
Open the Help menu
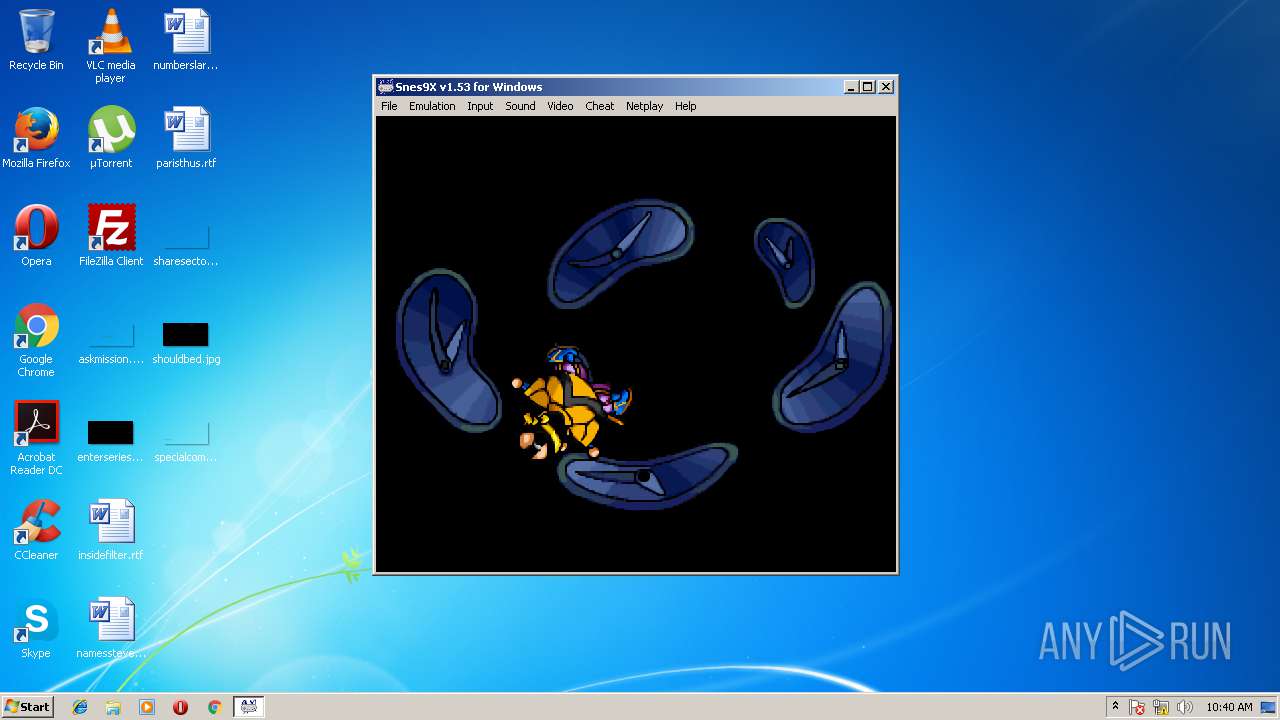point(685,106)
